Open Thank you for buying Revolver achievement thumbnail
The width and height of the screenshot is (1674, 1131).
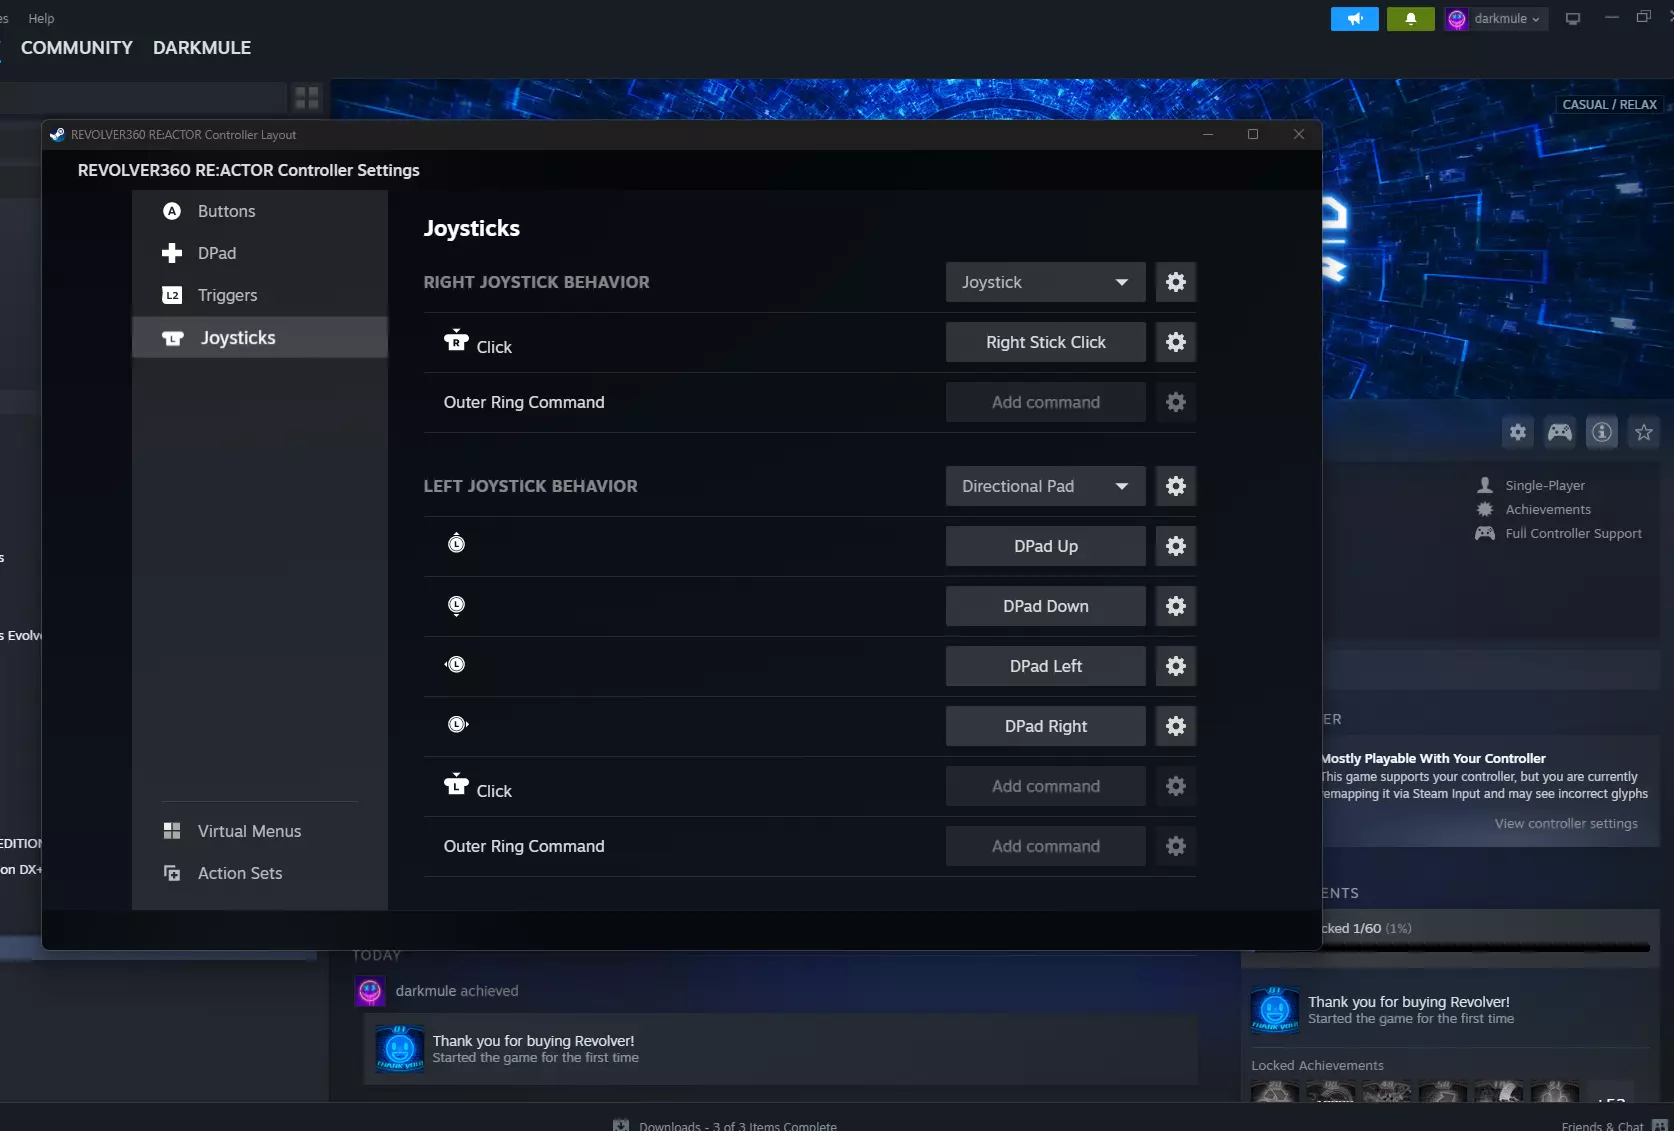(x=1275, y=1010)
